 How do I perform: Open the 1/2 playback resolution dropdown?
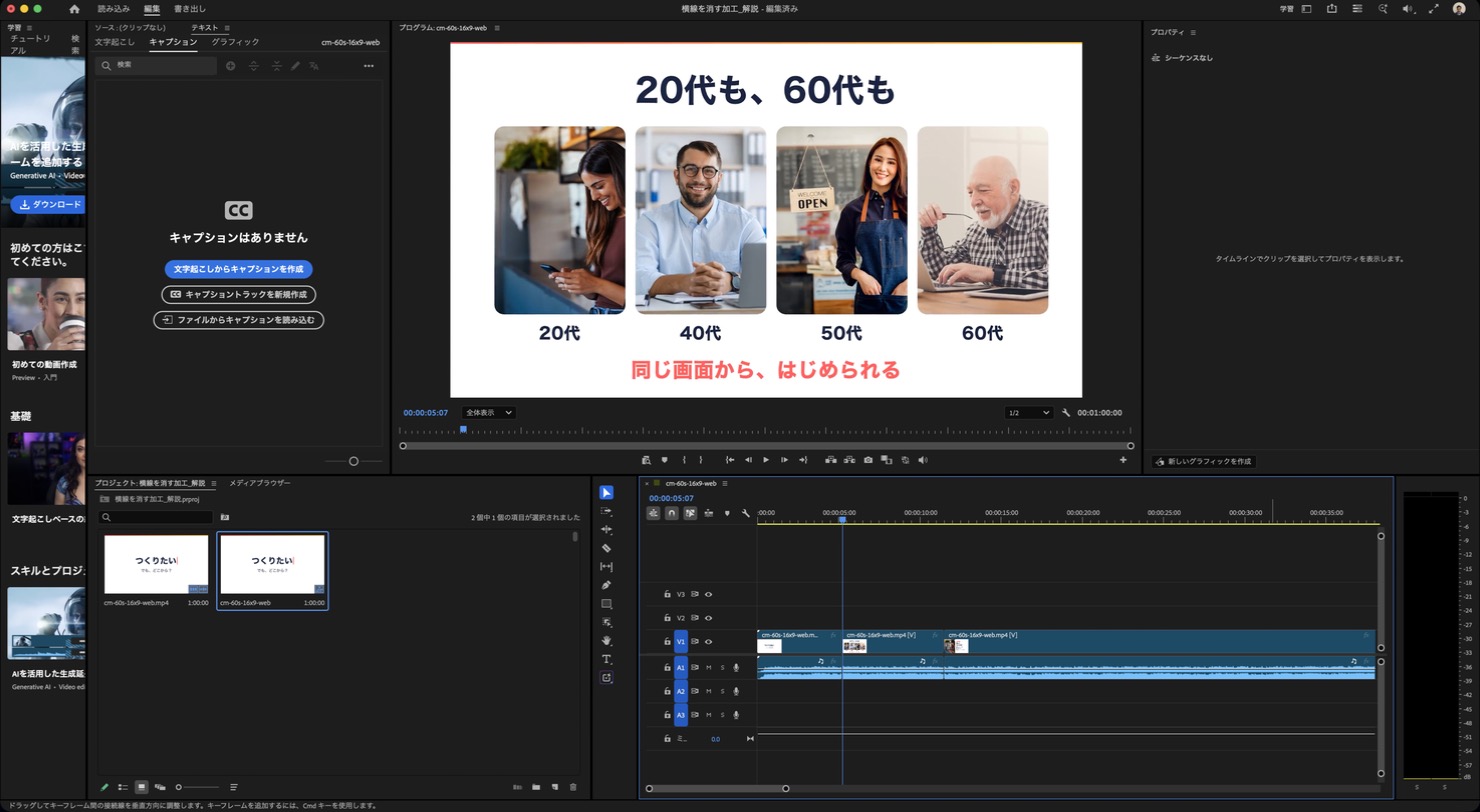pyautogui.click(x=1029, y=412)
